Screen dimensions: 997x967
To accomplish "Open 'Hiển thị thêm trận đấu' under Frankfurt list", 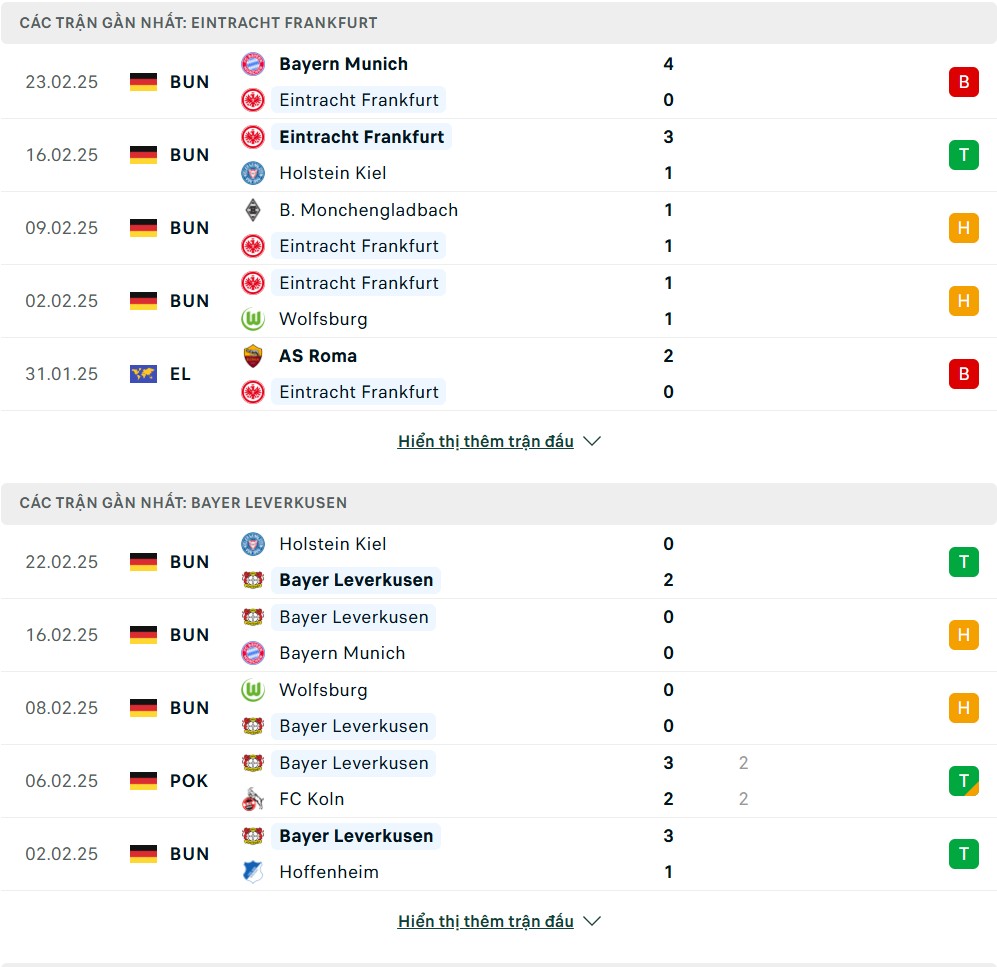I will (485, 441).
